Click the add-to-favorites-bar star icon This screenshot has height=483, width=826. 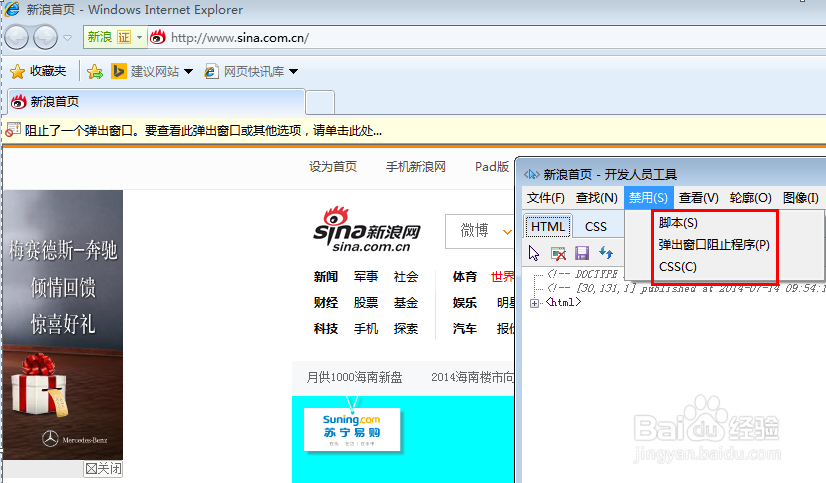pos(95,71)
